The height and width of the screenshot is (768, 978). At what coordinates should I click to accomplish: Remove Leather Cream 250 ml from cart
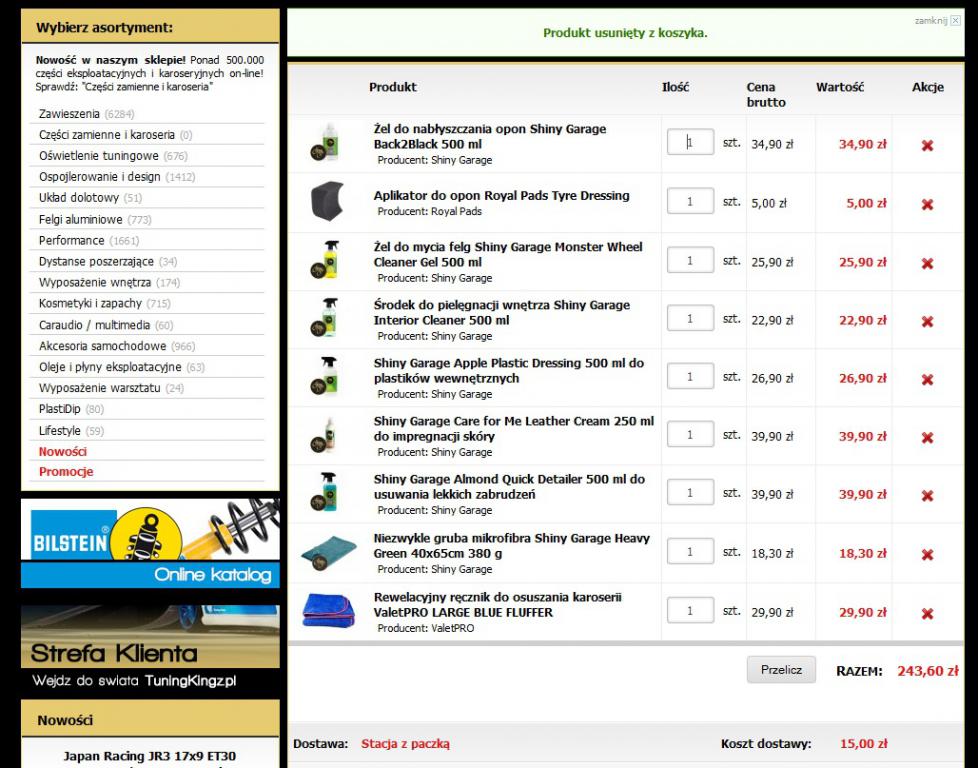pos(927,437)
